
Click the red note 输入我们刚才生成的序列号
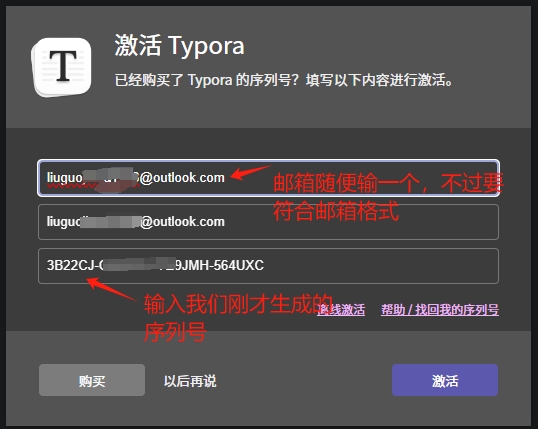tap(238, 317)
